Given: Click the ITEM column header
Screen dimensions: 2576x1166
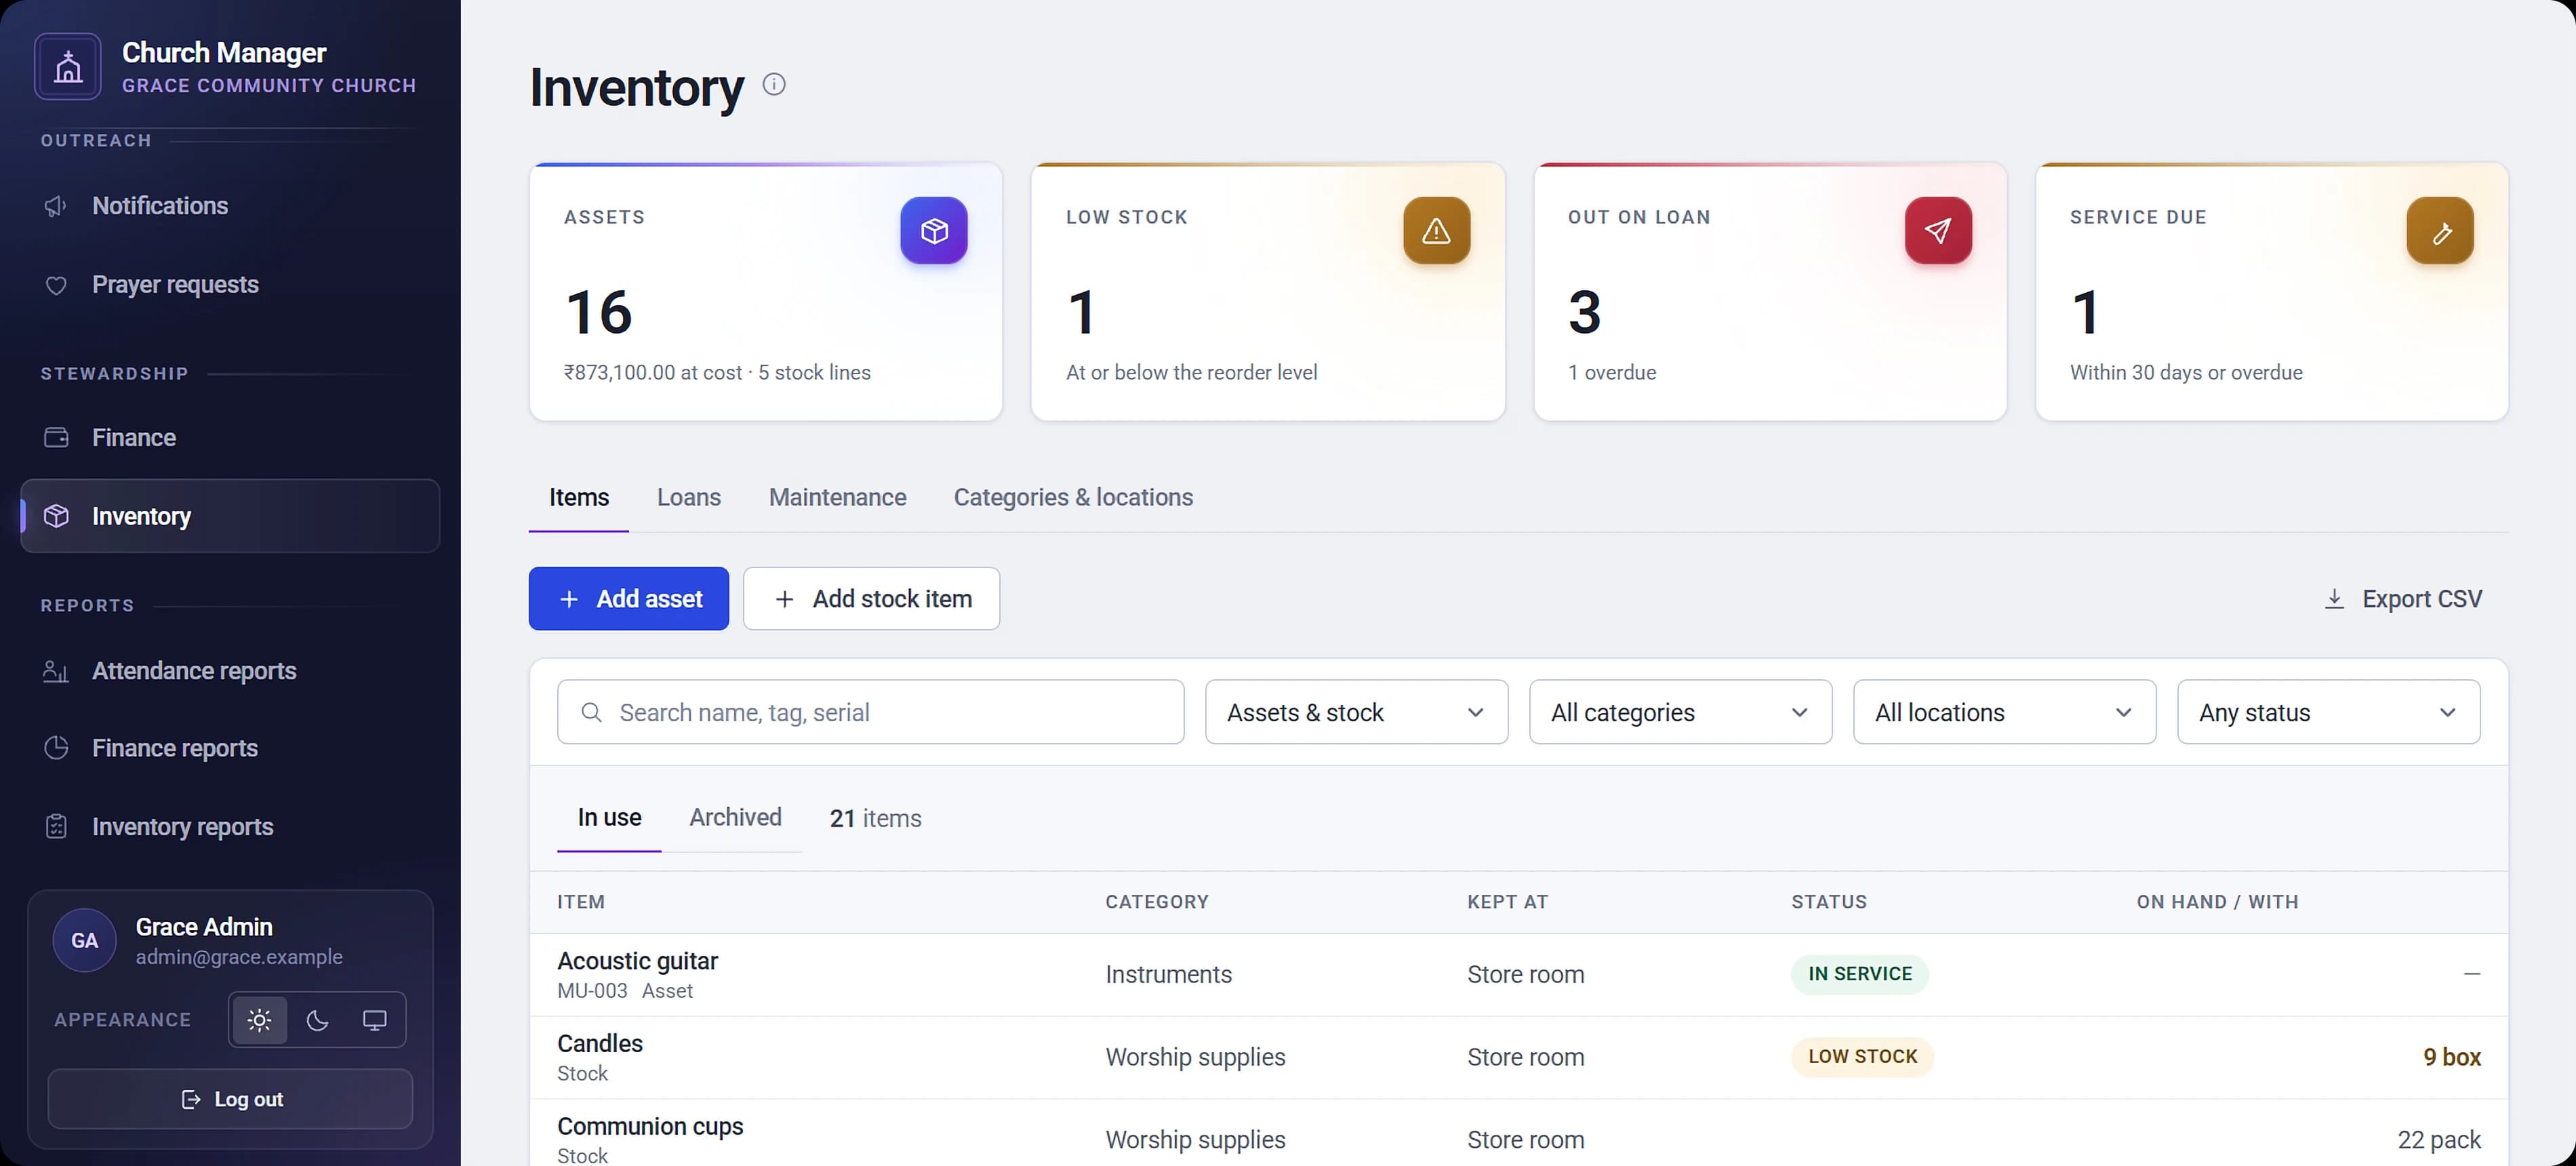Looking at the screenshot, I should tap(581, 902).
